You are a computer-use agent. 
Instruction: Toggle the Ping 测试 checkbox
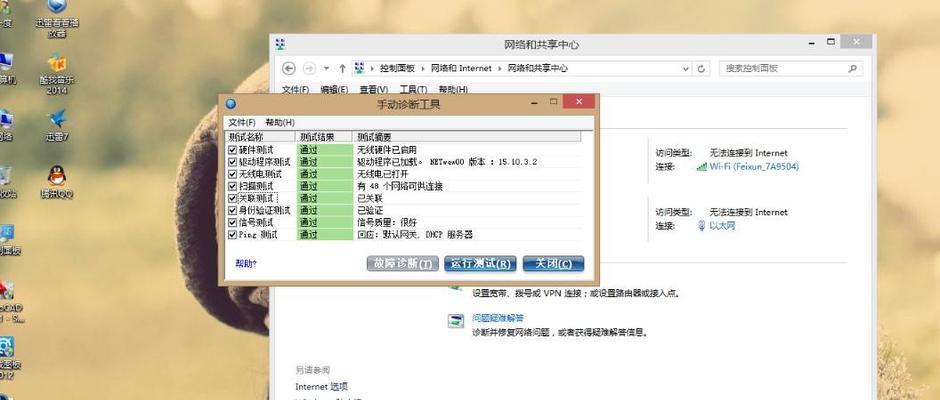click(x=233, y=234)
